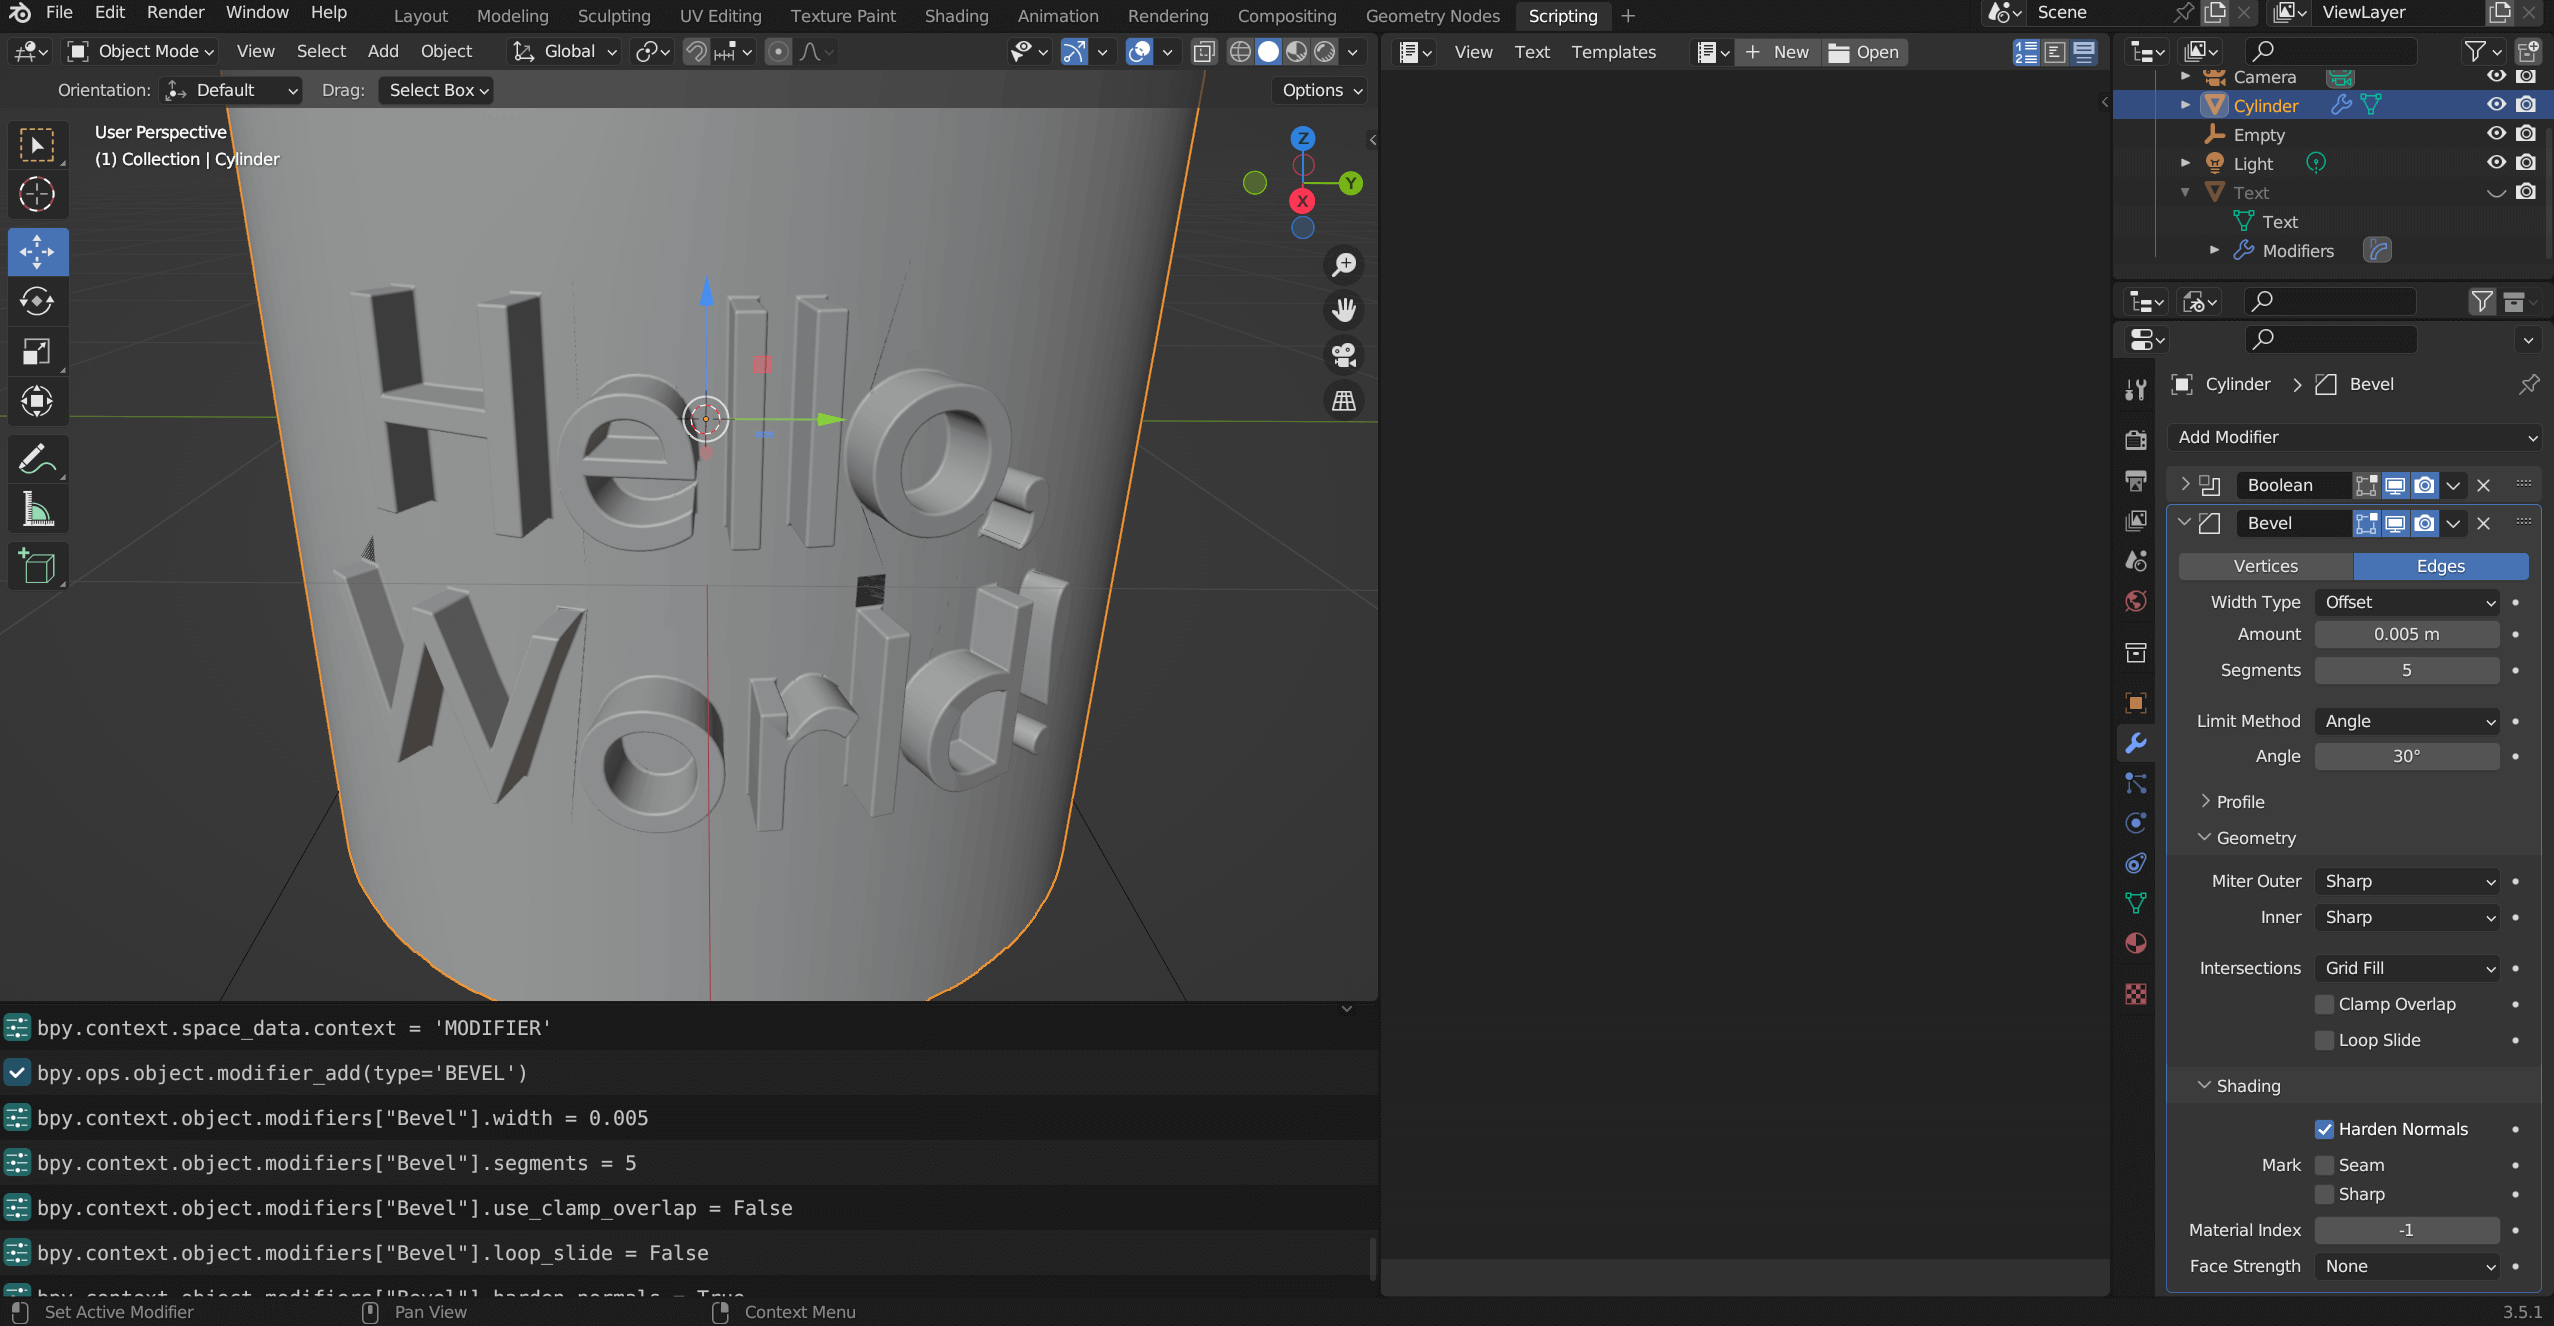Open the Material properties tab icon
Viewport: 2554px width, 1326px height.
(2136, 943)
